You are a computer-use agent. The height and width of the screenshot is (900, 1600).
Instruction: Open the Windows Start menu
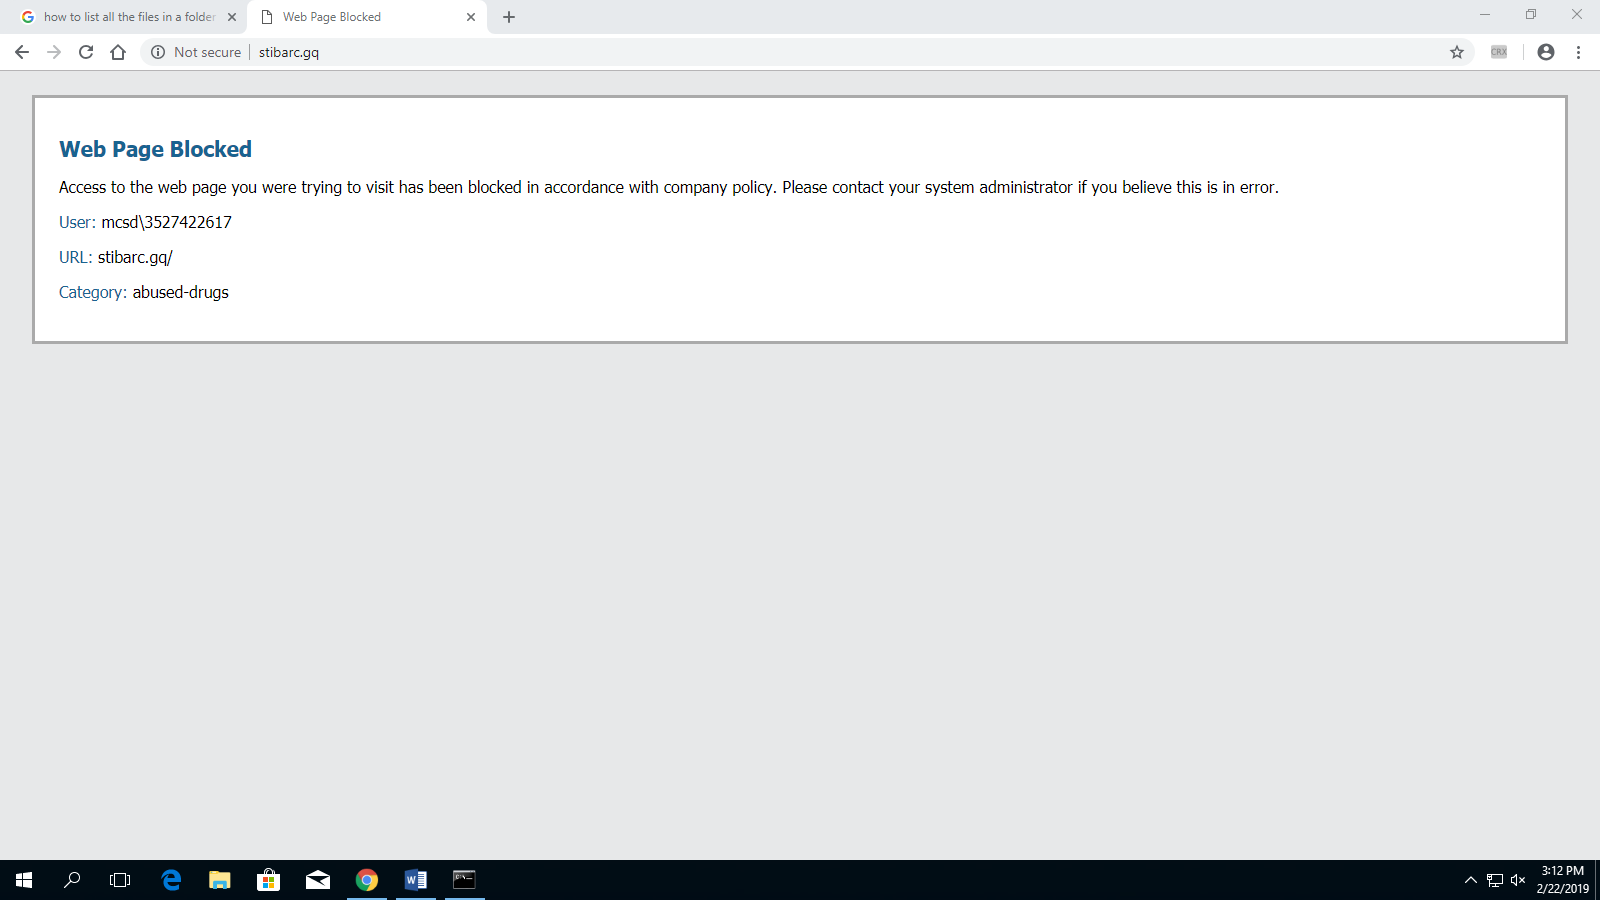click(24, 880)
